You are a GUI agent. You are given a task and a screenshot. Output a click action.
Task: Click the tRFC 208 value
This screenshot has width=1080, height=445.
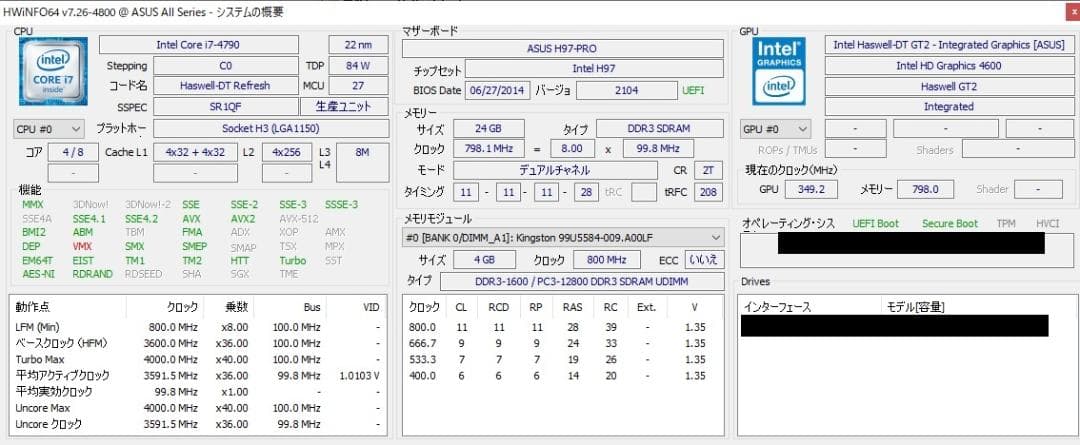pyautogui.click(x=709, y=192)
